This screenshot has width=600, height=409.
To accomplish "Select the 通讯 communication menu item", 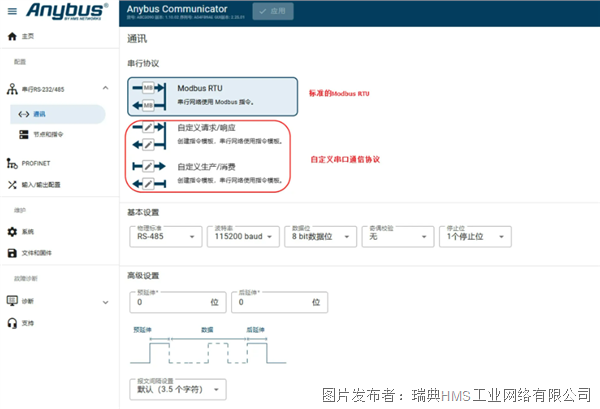I will 57,114.
